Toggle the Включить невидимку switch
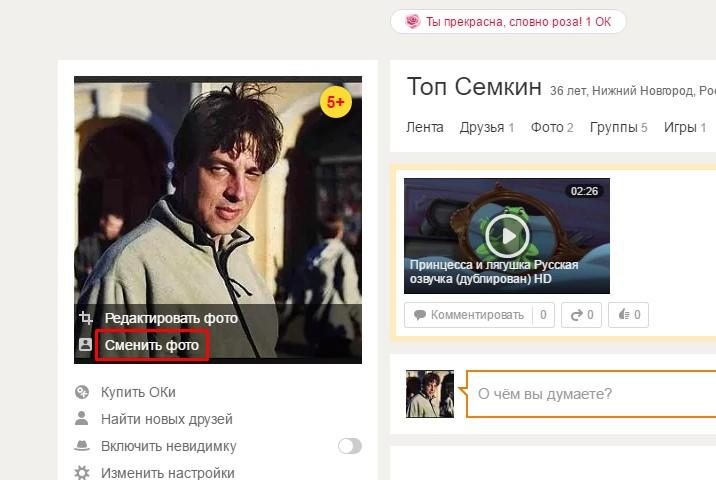 (350, 446)
